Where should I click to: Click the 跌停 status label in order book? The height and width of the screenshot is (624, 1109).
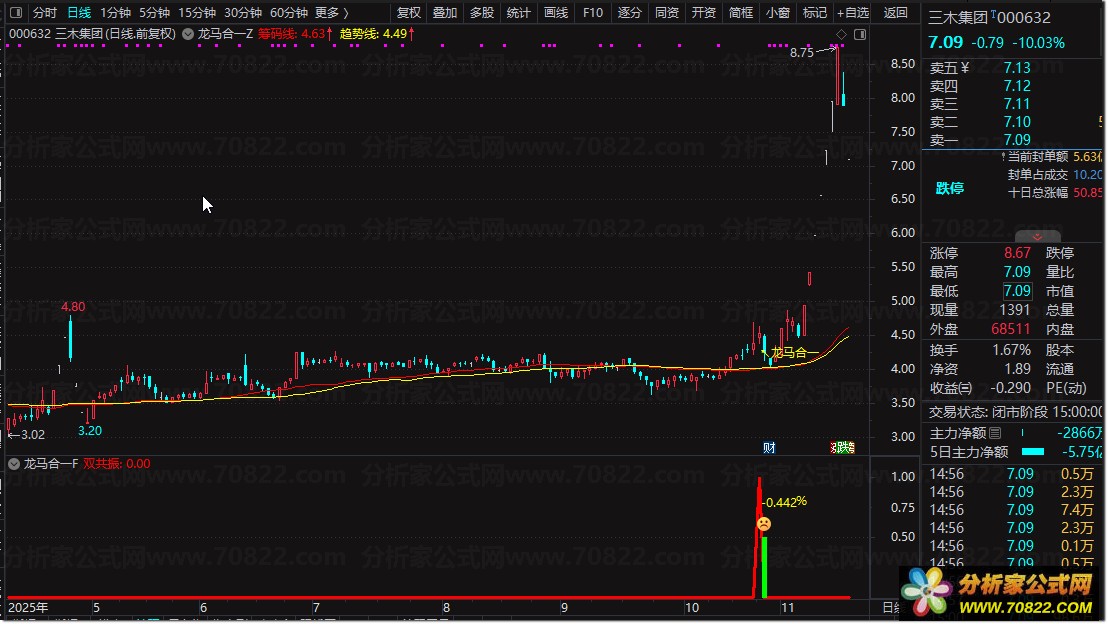pyautogui.click(x=950, y=188)
